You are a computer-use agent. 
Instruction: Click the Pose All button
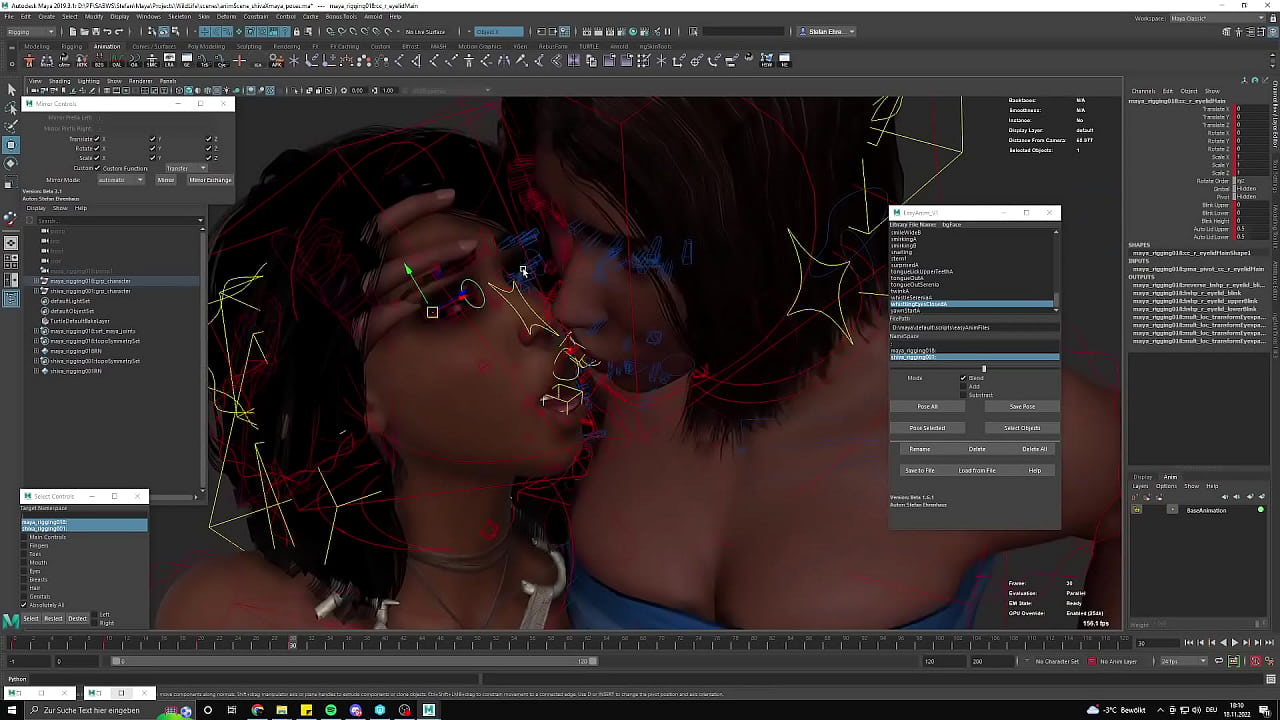[927, 407]
